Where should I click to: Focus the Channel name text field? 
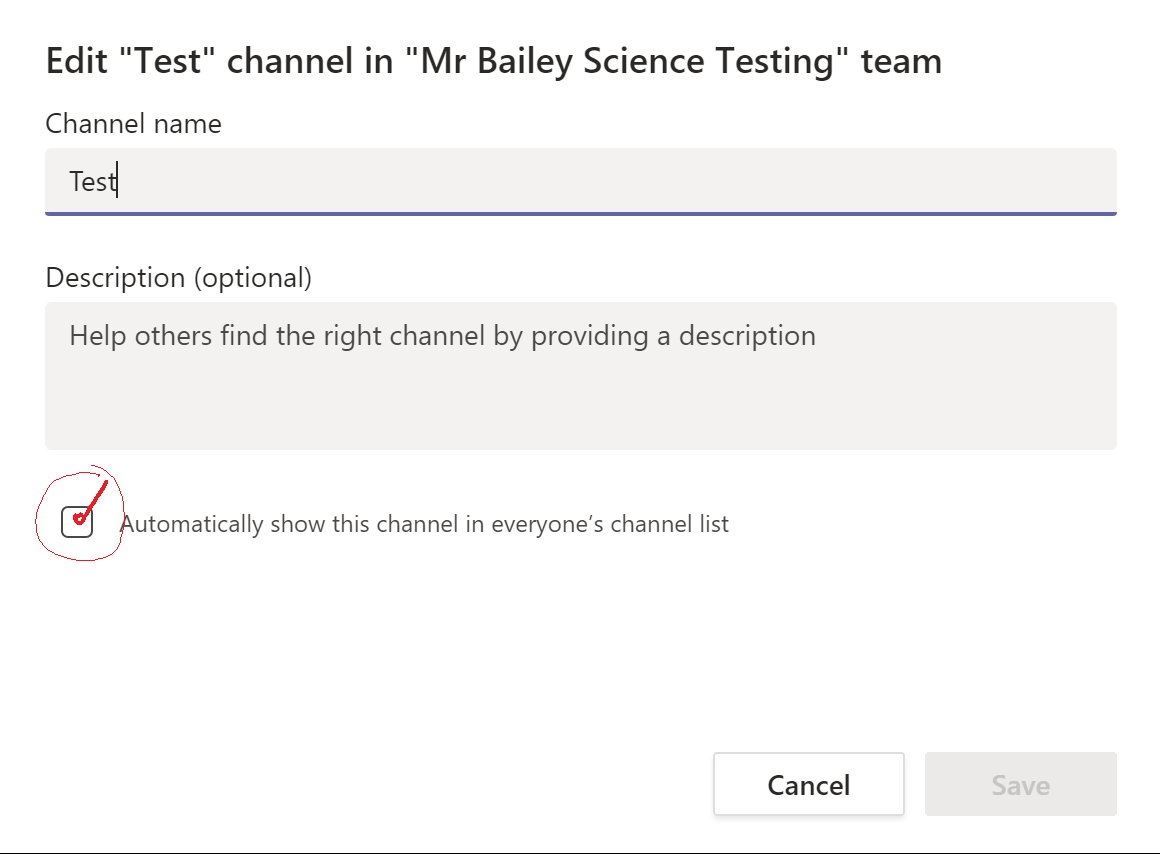581,182
